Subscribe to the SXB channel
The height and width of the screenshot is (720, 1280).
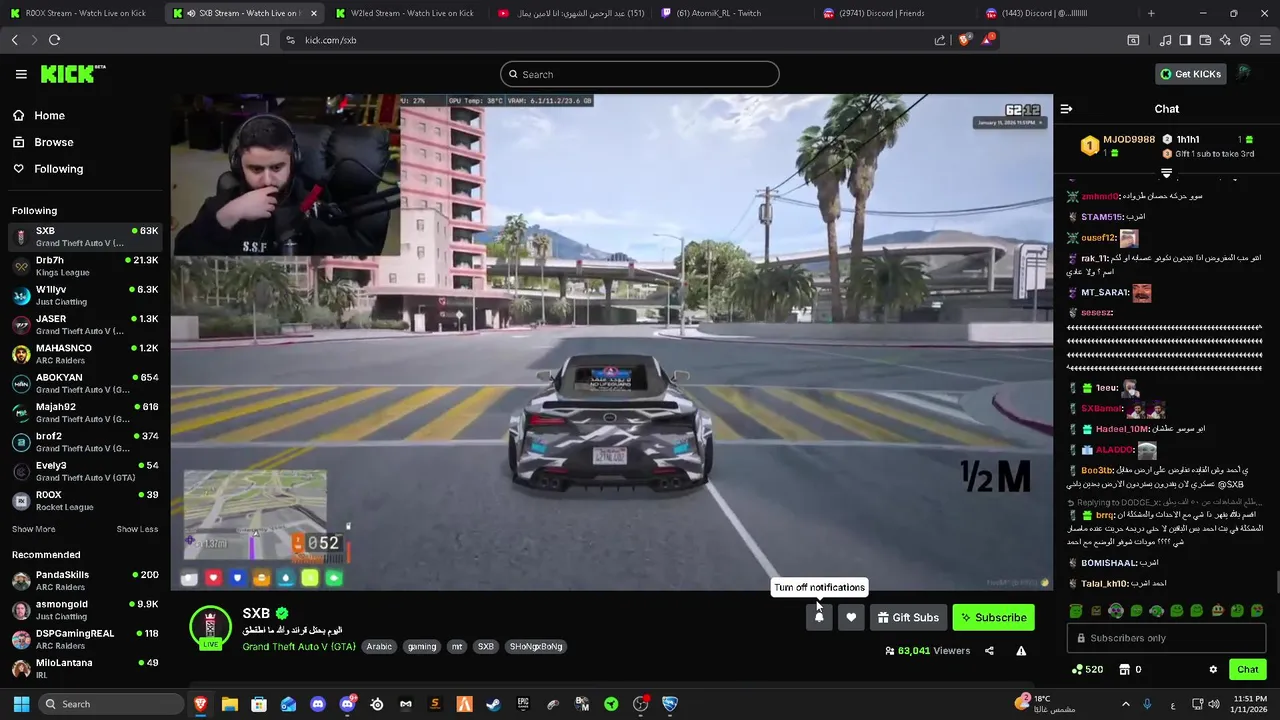(x=993, y=617)
